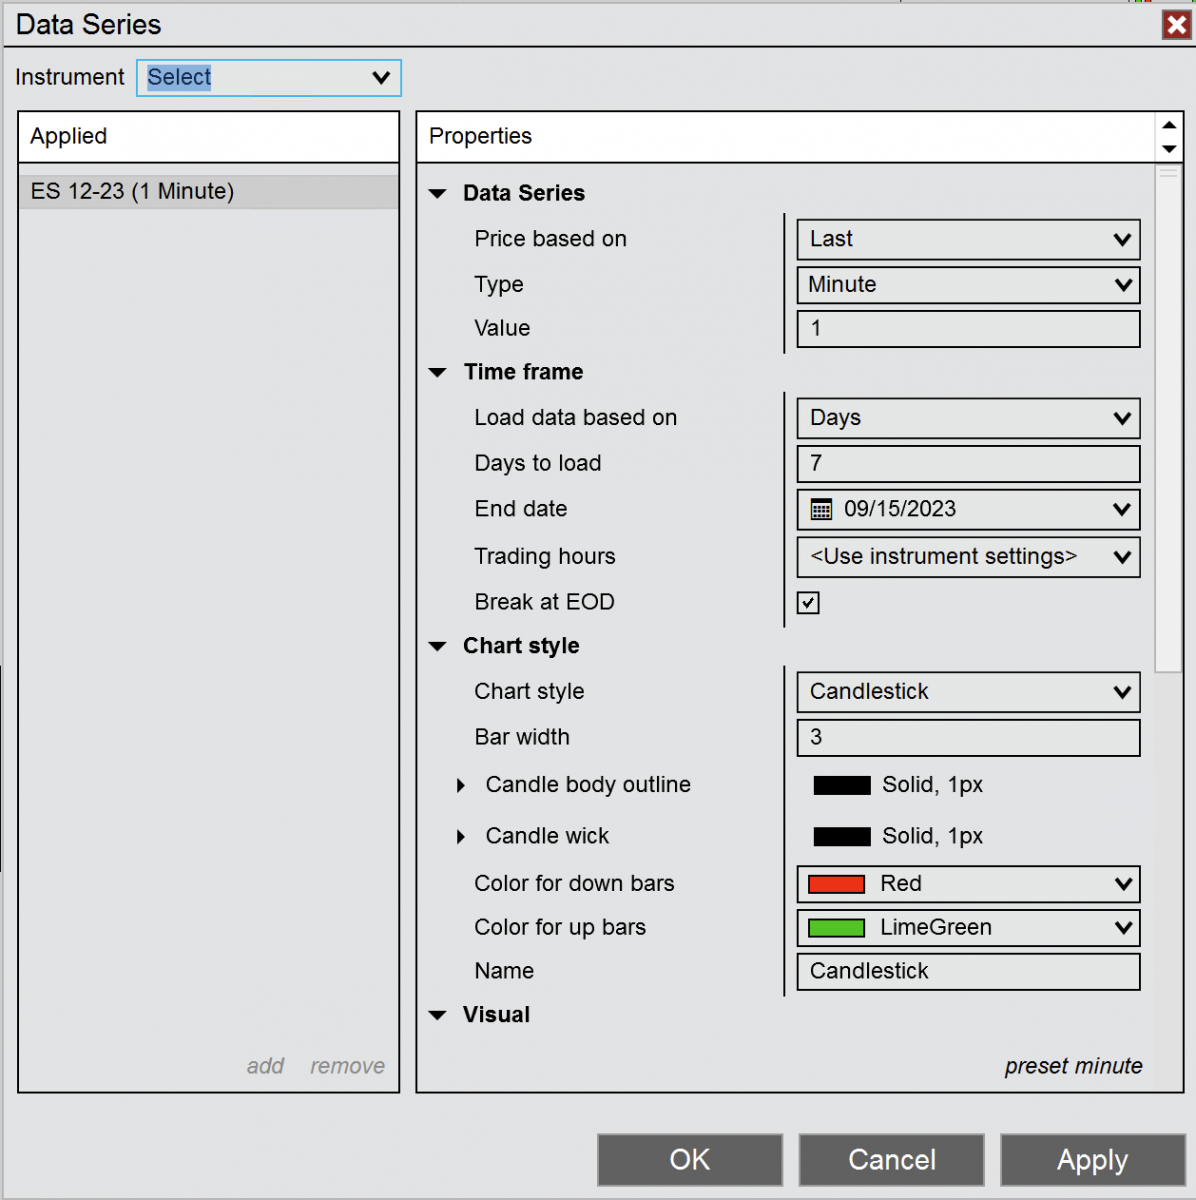Click the Bar width input field

click(x=968, y=738)
